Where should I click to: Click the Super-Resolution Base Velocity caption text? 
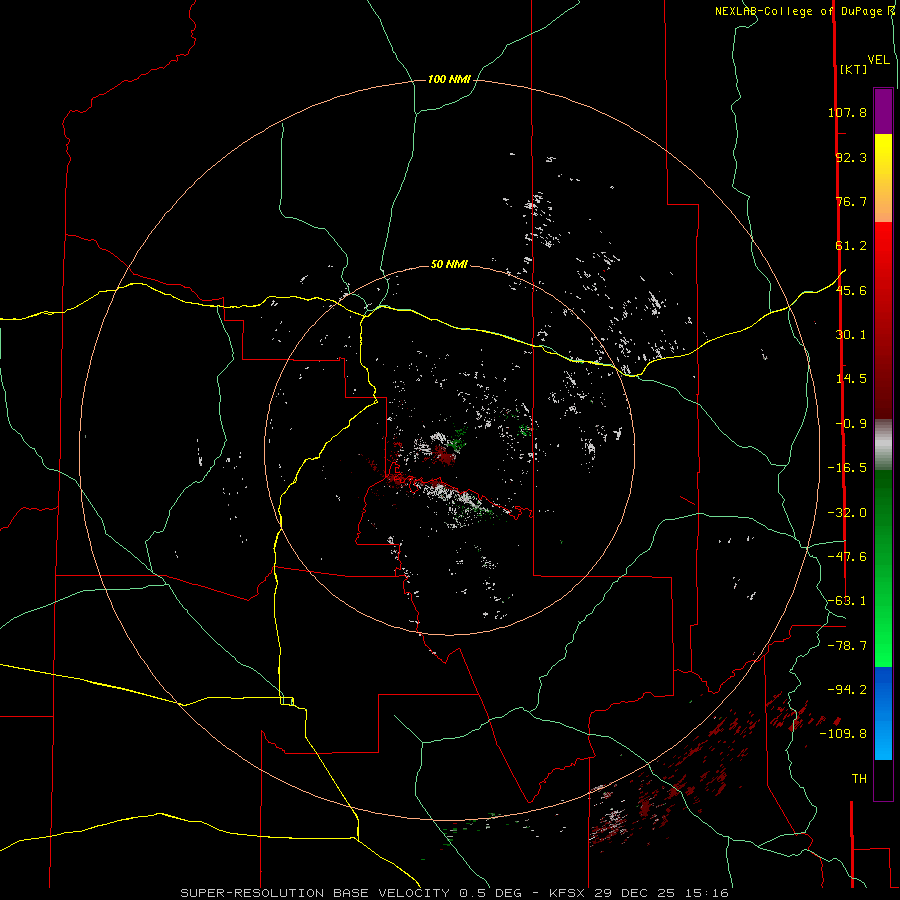click(x=454, y=893)
